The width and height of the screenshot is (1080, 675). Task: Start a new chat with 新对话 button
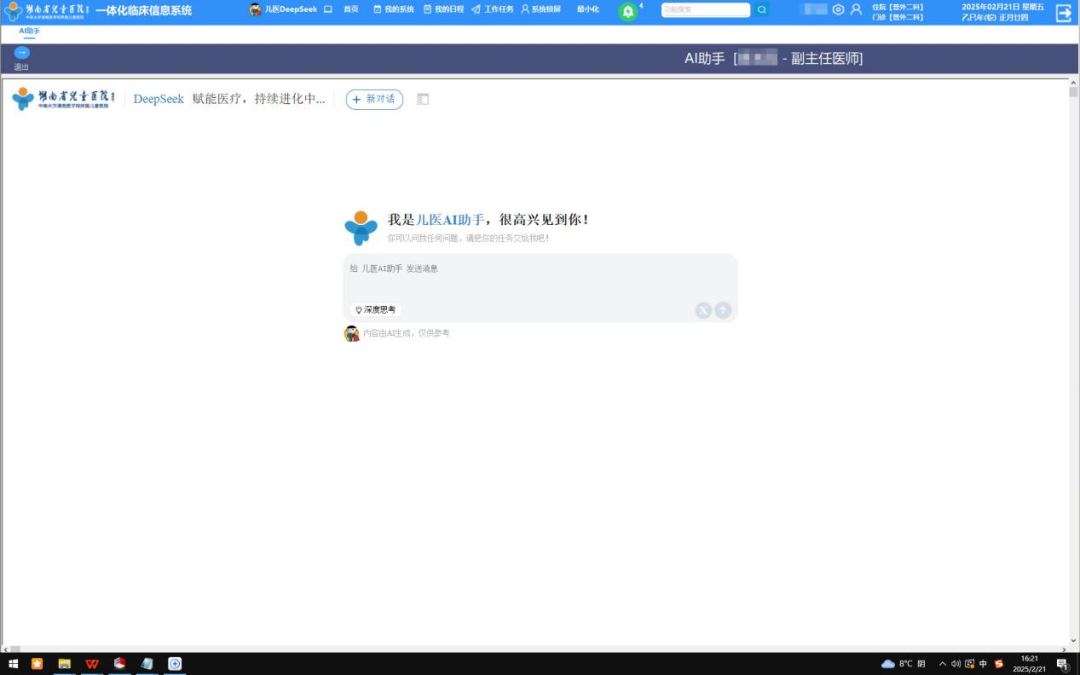click(x=374, y=99)
